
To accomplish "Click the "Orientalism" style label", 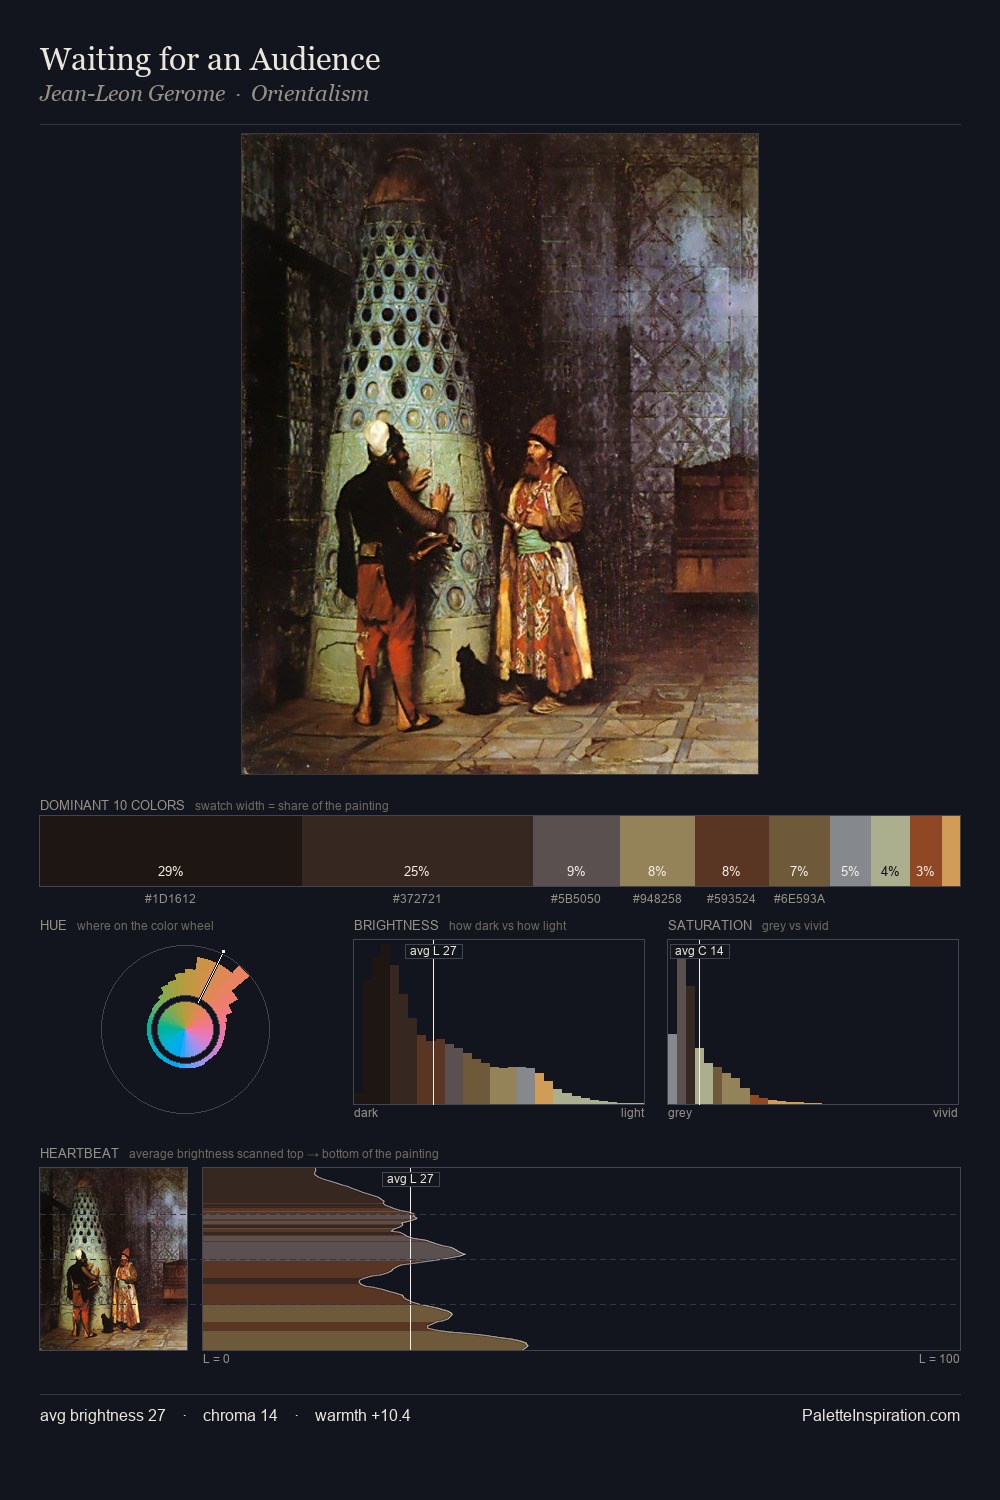I will 310,94.
